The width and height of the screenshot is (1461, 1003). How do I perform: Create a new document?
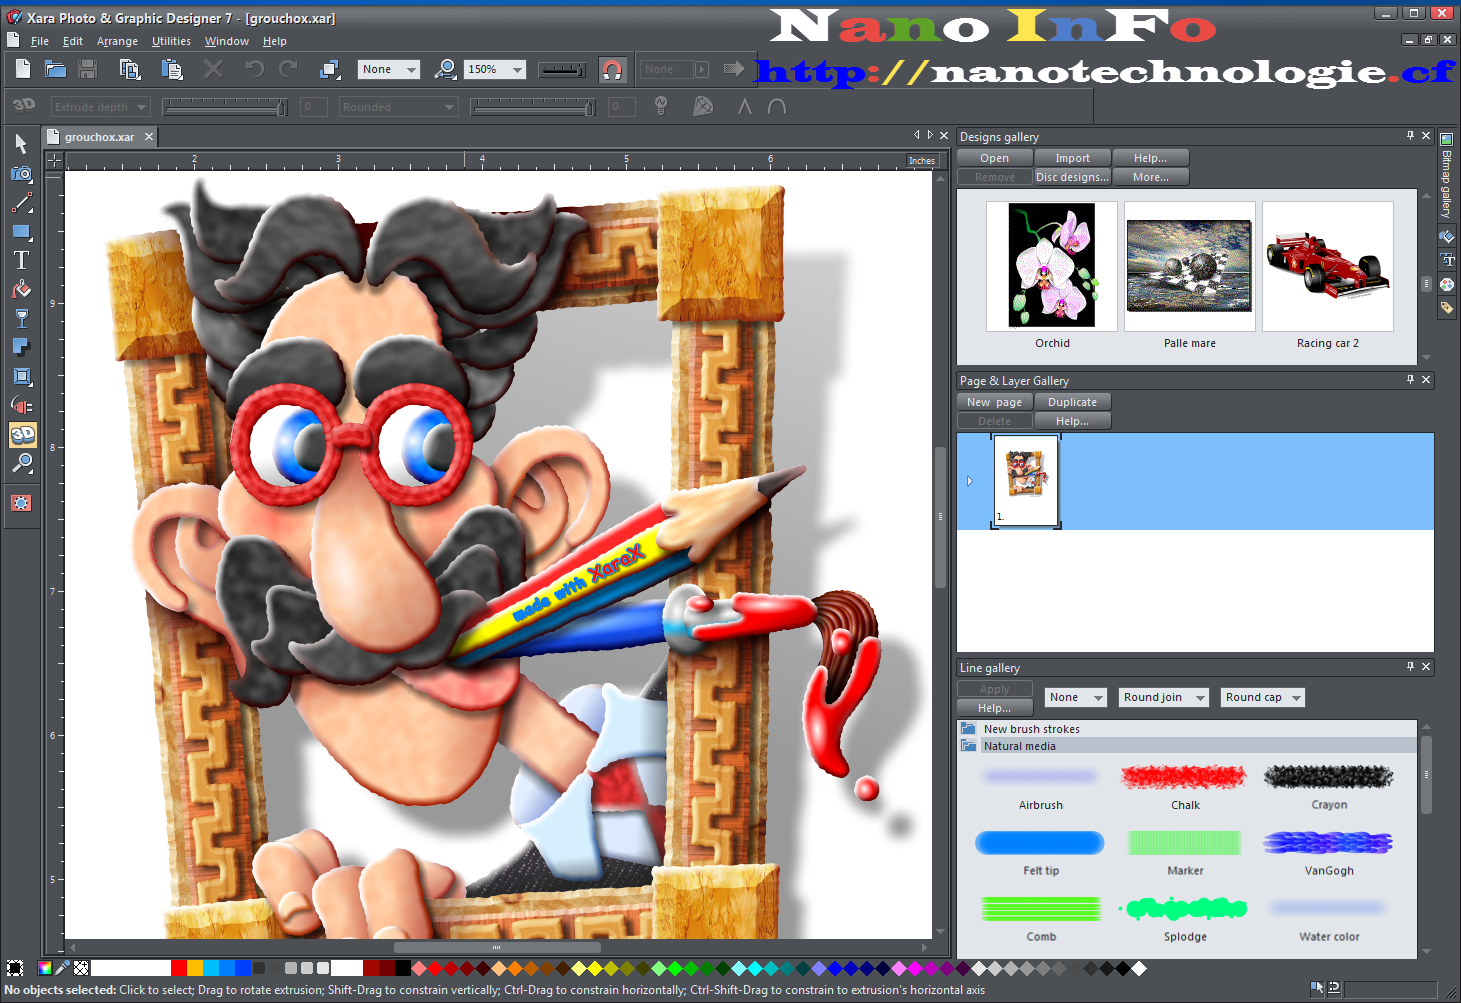(x=23, y=69)
